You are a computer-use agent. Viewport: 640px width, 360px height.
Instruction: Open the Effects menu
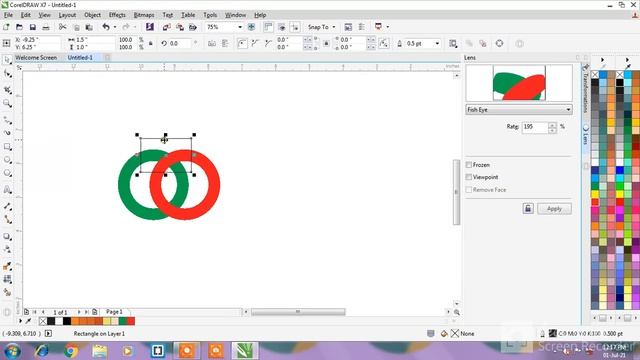[117, 15]
